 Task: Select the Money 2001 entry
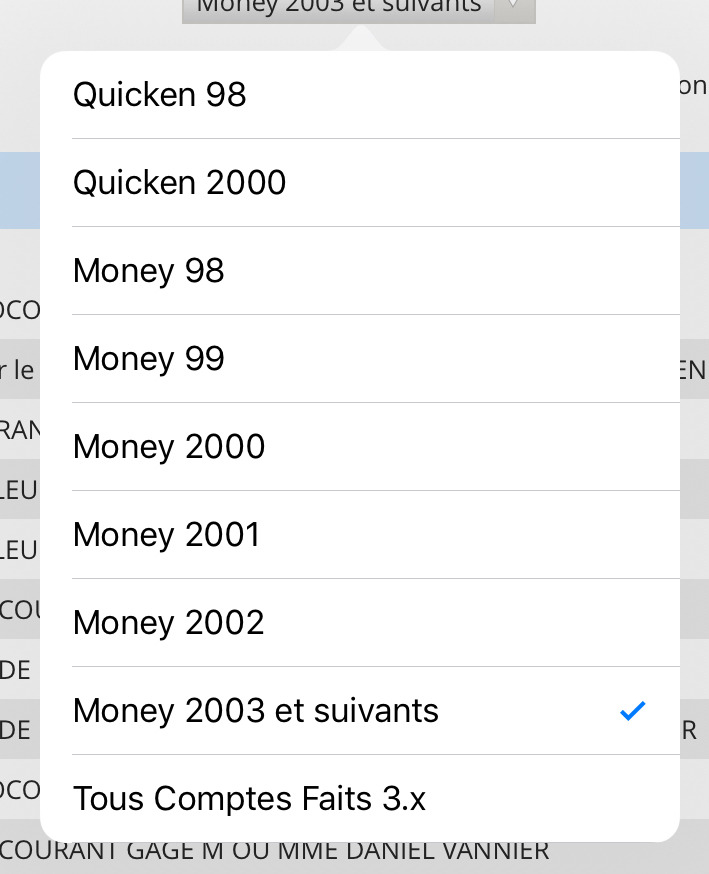tap(167, 535)
